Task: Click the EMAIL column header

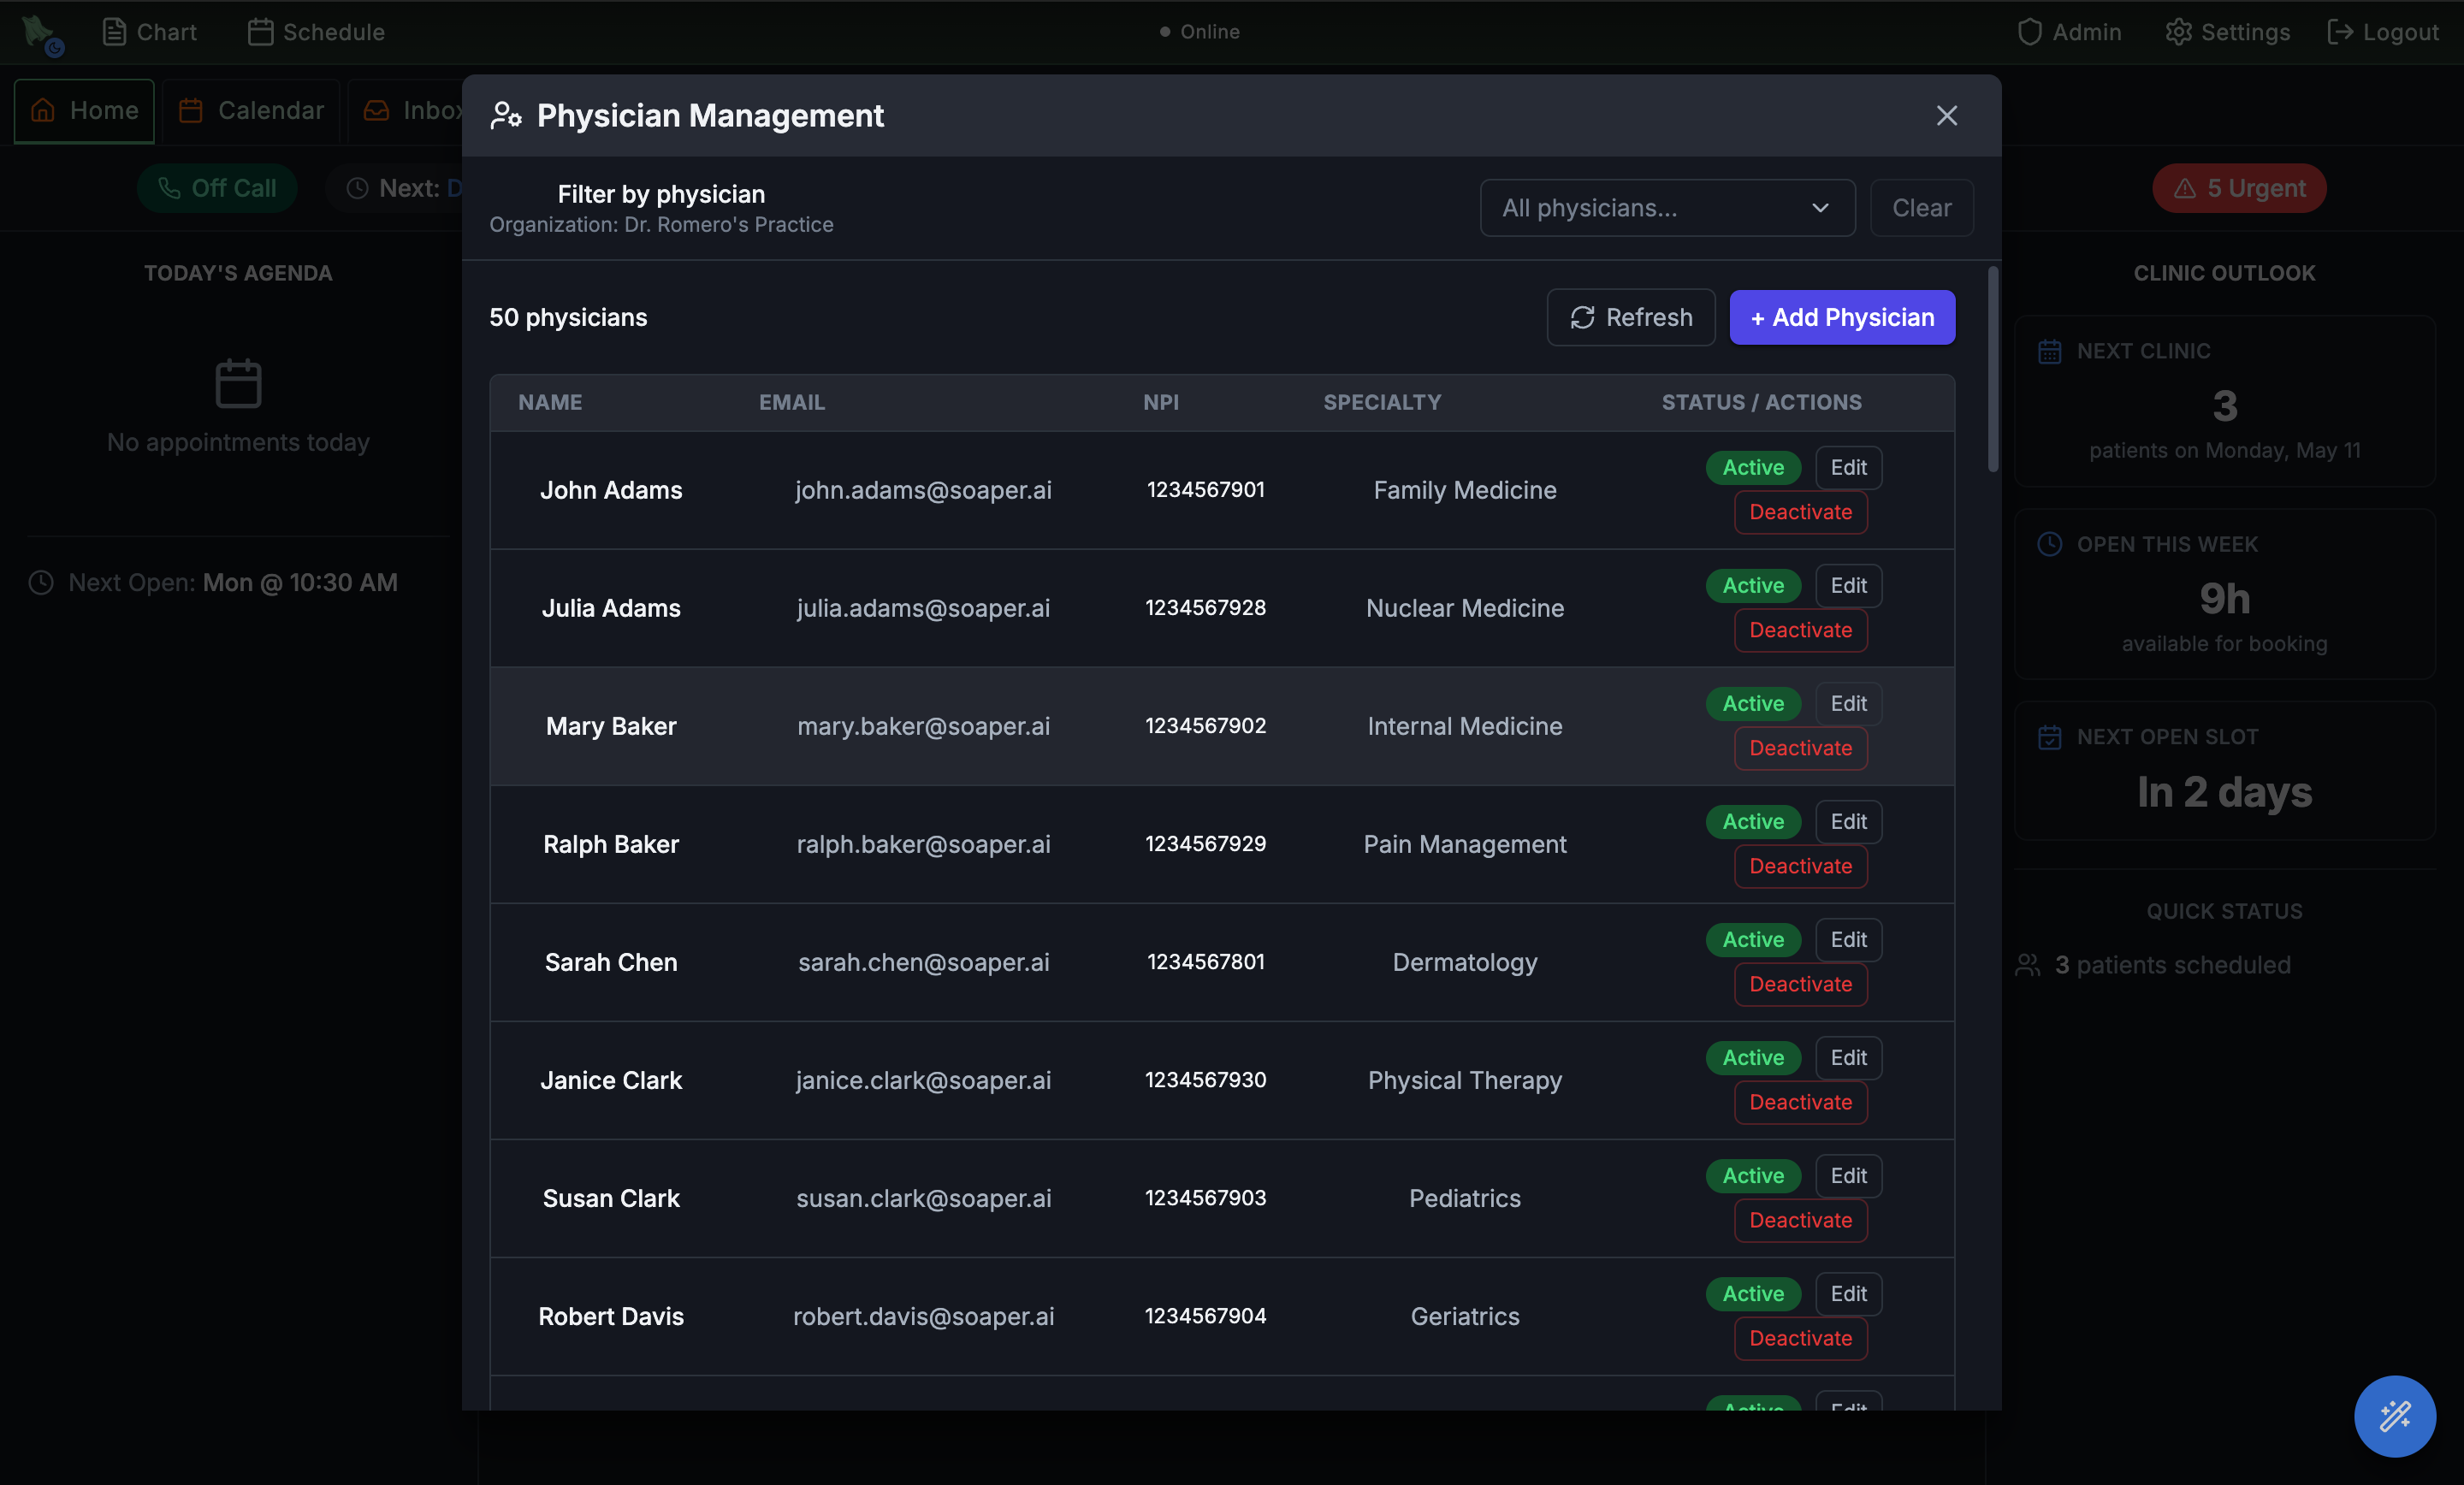Action: tap(791, 402)
